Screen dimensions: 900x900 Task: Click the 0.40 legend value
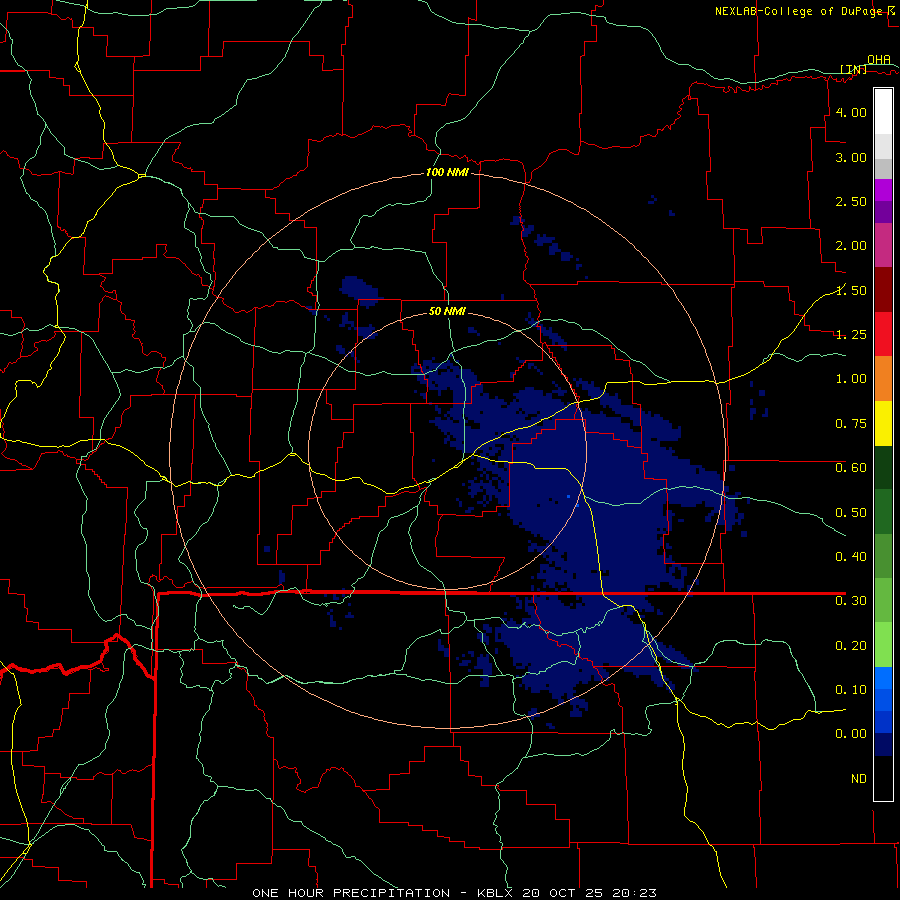[851, 557]
